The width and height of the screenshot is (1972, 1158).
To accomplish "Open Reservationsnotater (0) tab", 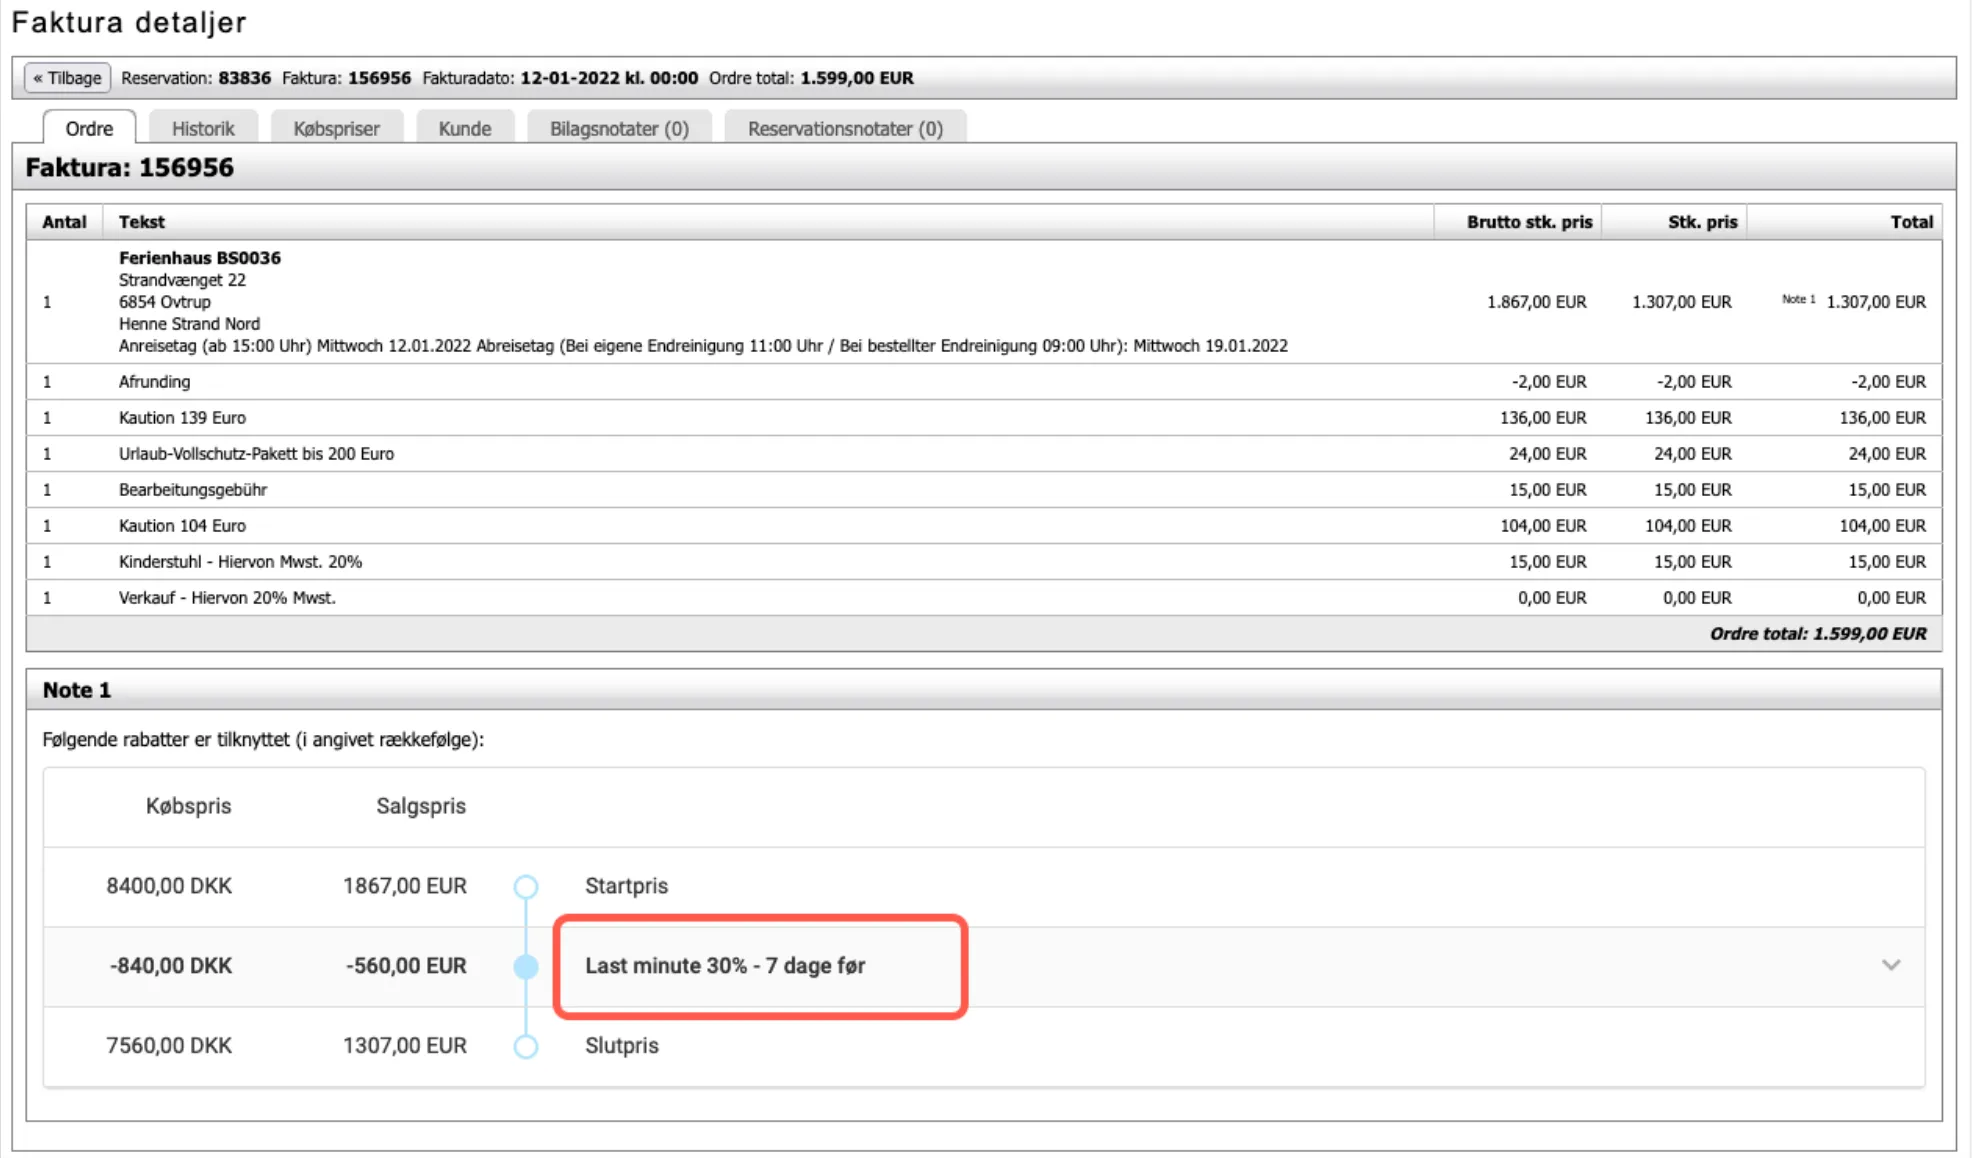I will (845, 128).
